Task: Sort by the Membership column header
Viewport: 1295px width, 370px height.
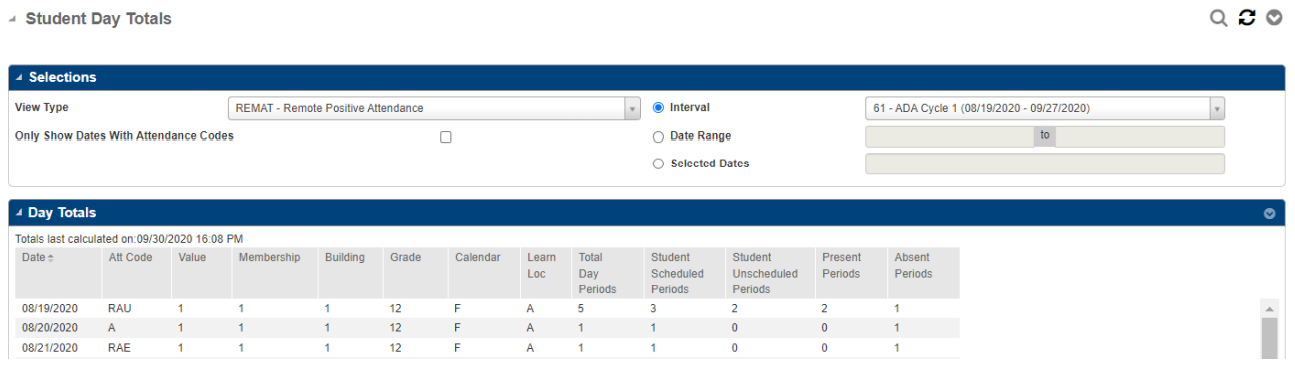Action: tap(274, 273)
